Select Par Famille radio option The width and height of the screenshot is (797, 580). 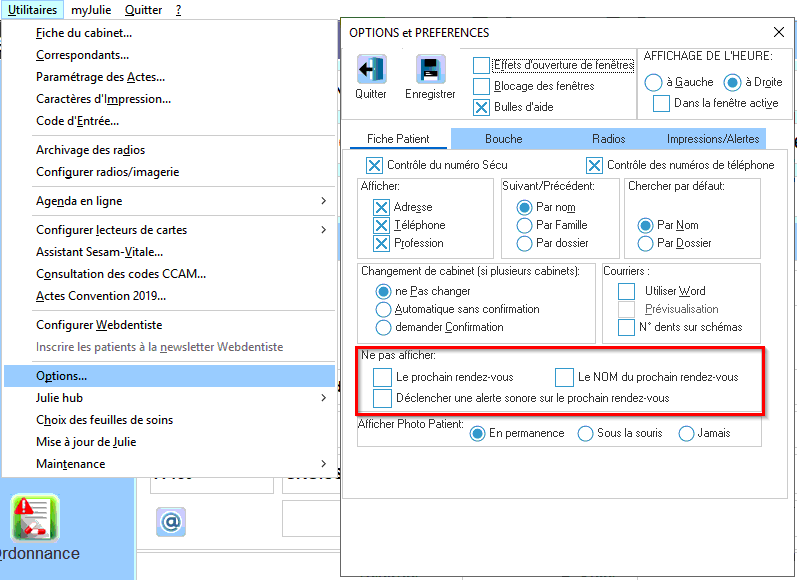click(524, 225)
